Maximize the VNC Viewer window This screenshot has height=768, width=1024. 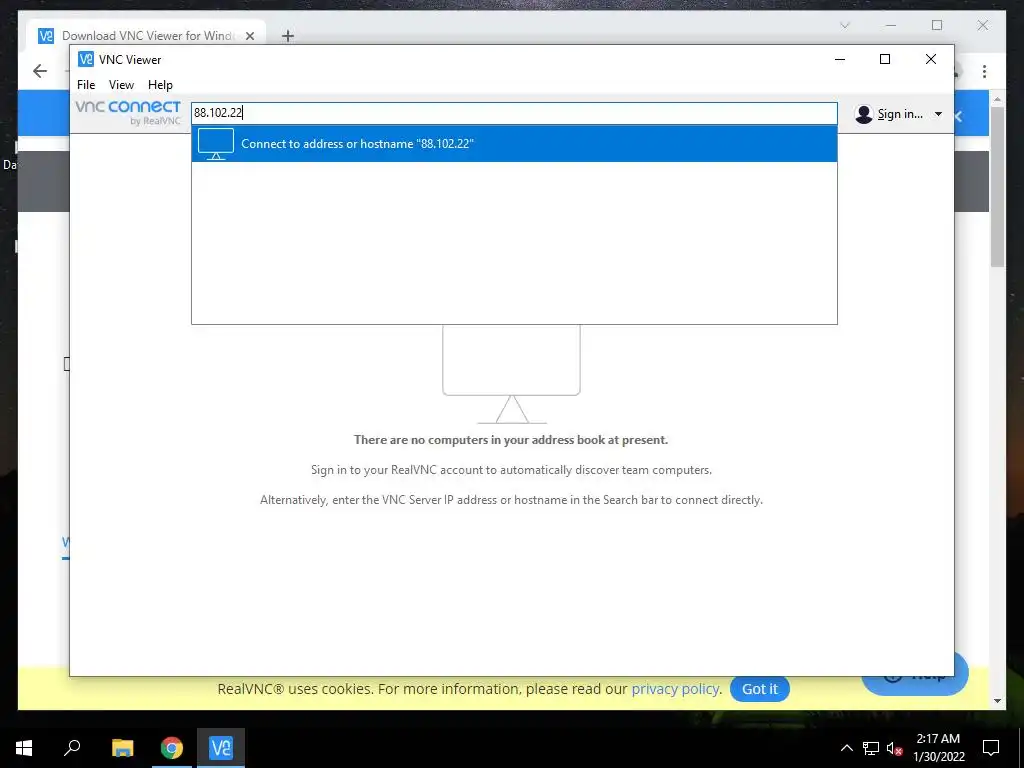[885, 59]
